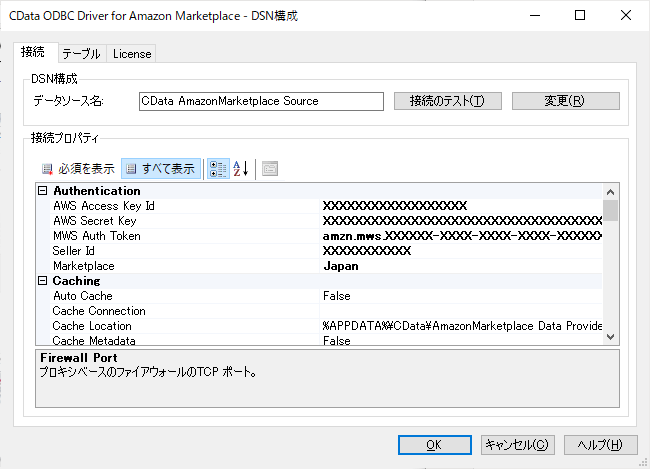Click the 変更(R) button
This screenshot has height=469, width=650.
click(565, 101)
